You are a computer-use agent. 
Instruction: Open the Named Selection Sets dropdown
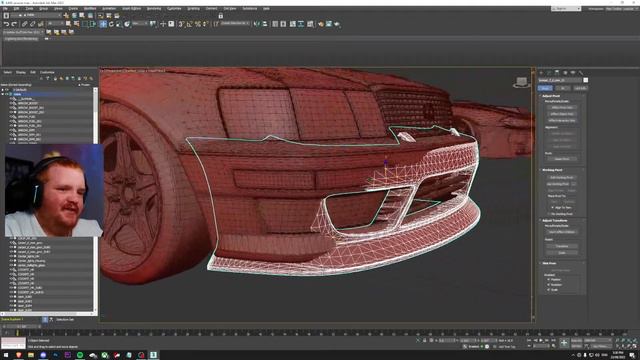235,24
